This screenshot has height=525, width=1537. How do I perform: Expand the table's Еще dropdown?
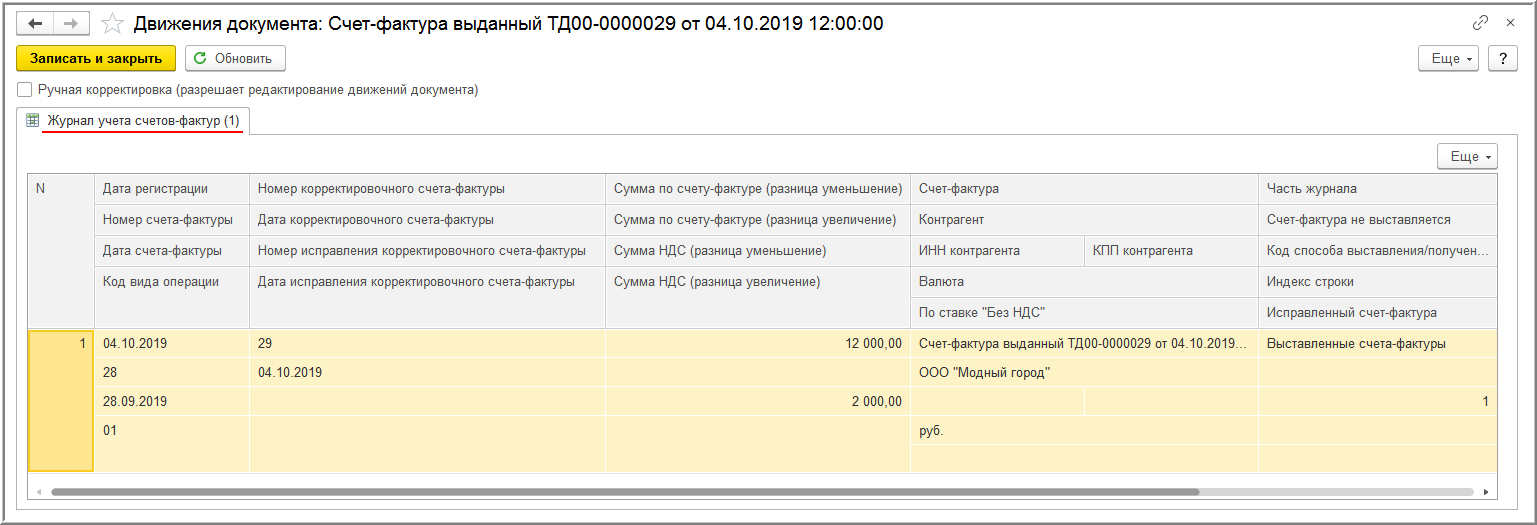click(1467, 157)
